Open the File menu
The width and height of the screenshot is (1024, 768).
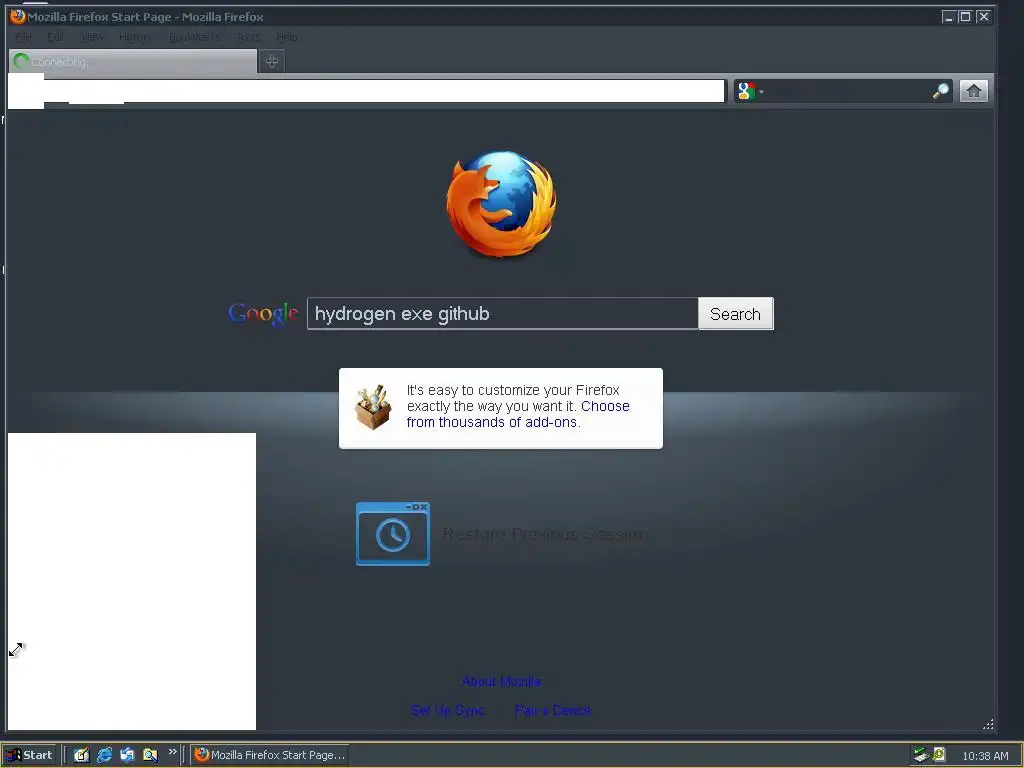(x=24, y=37)
